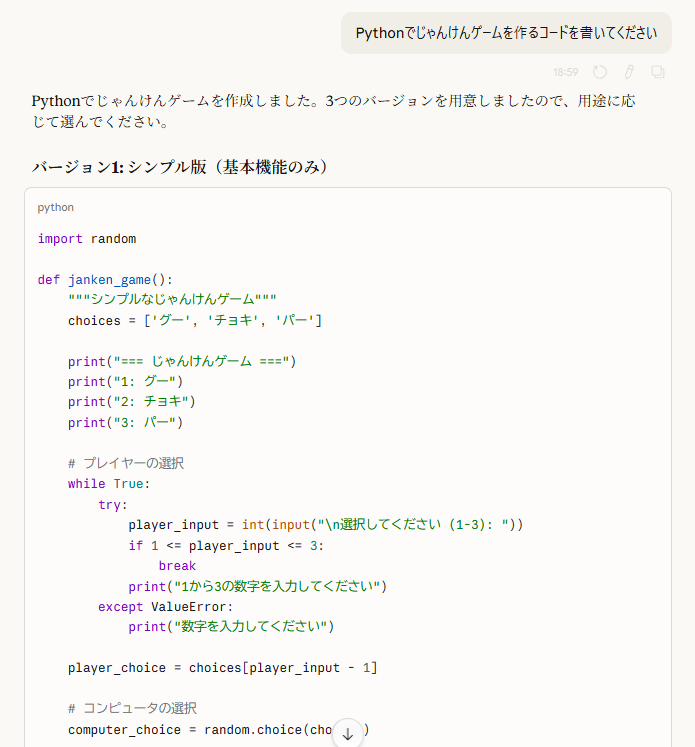
Task: Click the edit pencil icon under the user message
Action: [629, 72]
